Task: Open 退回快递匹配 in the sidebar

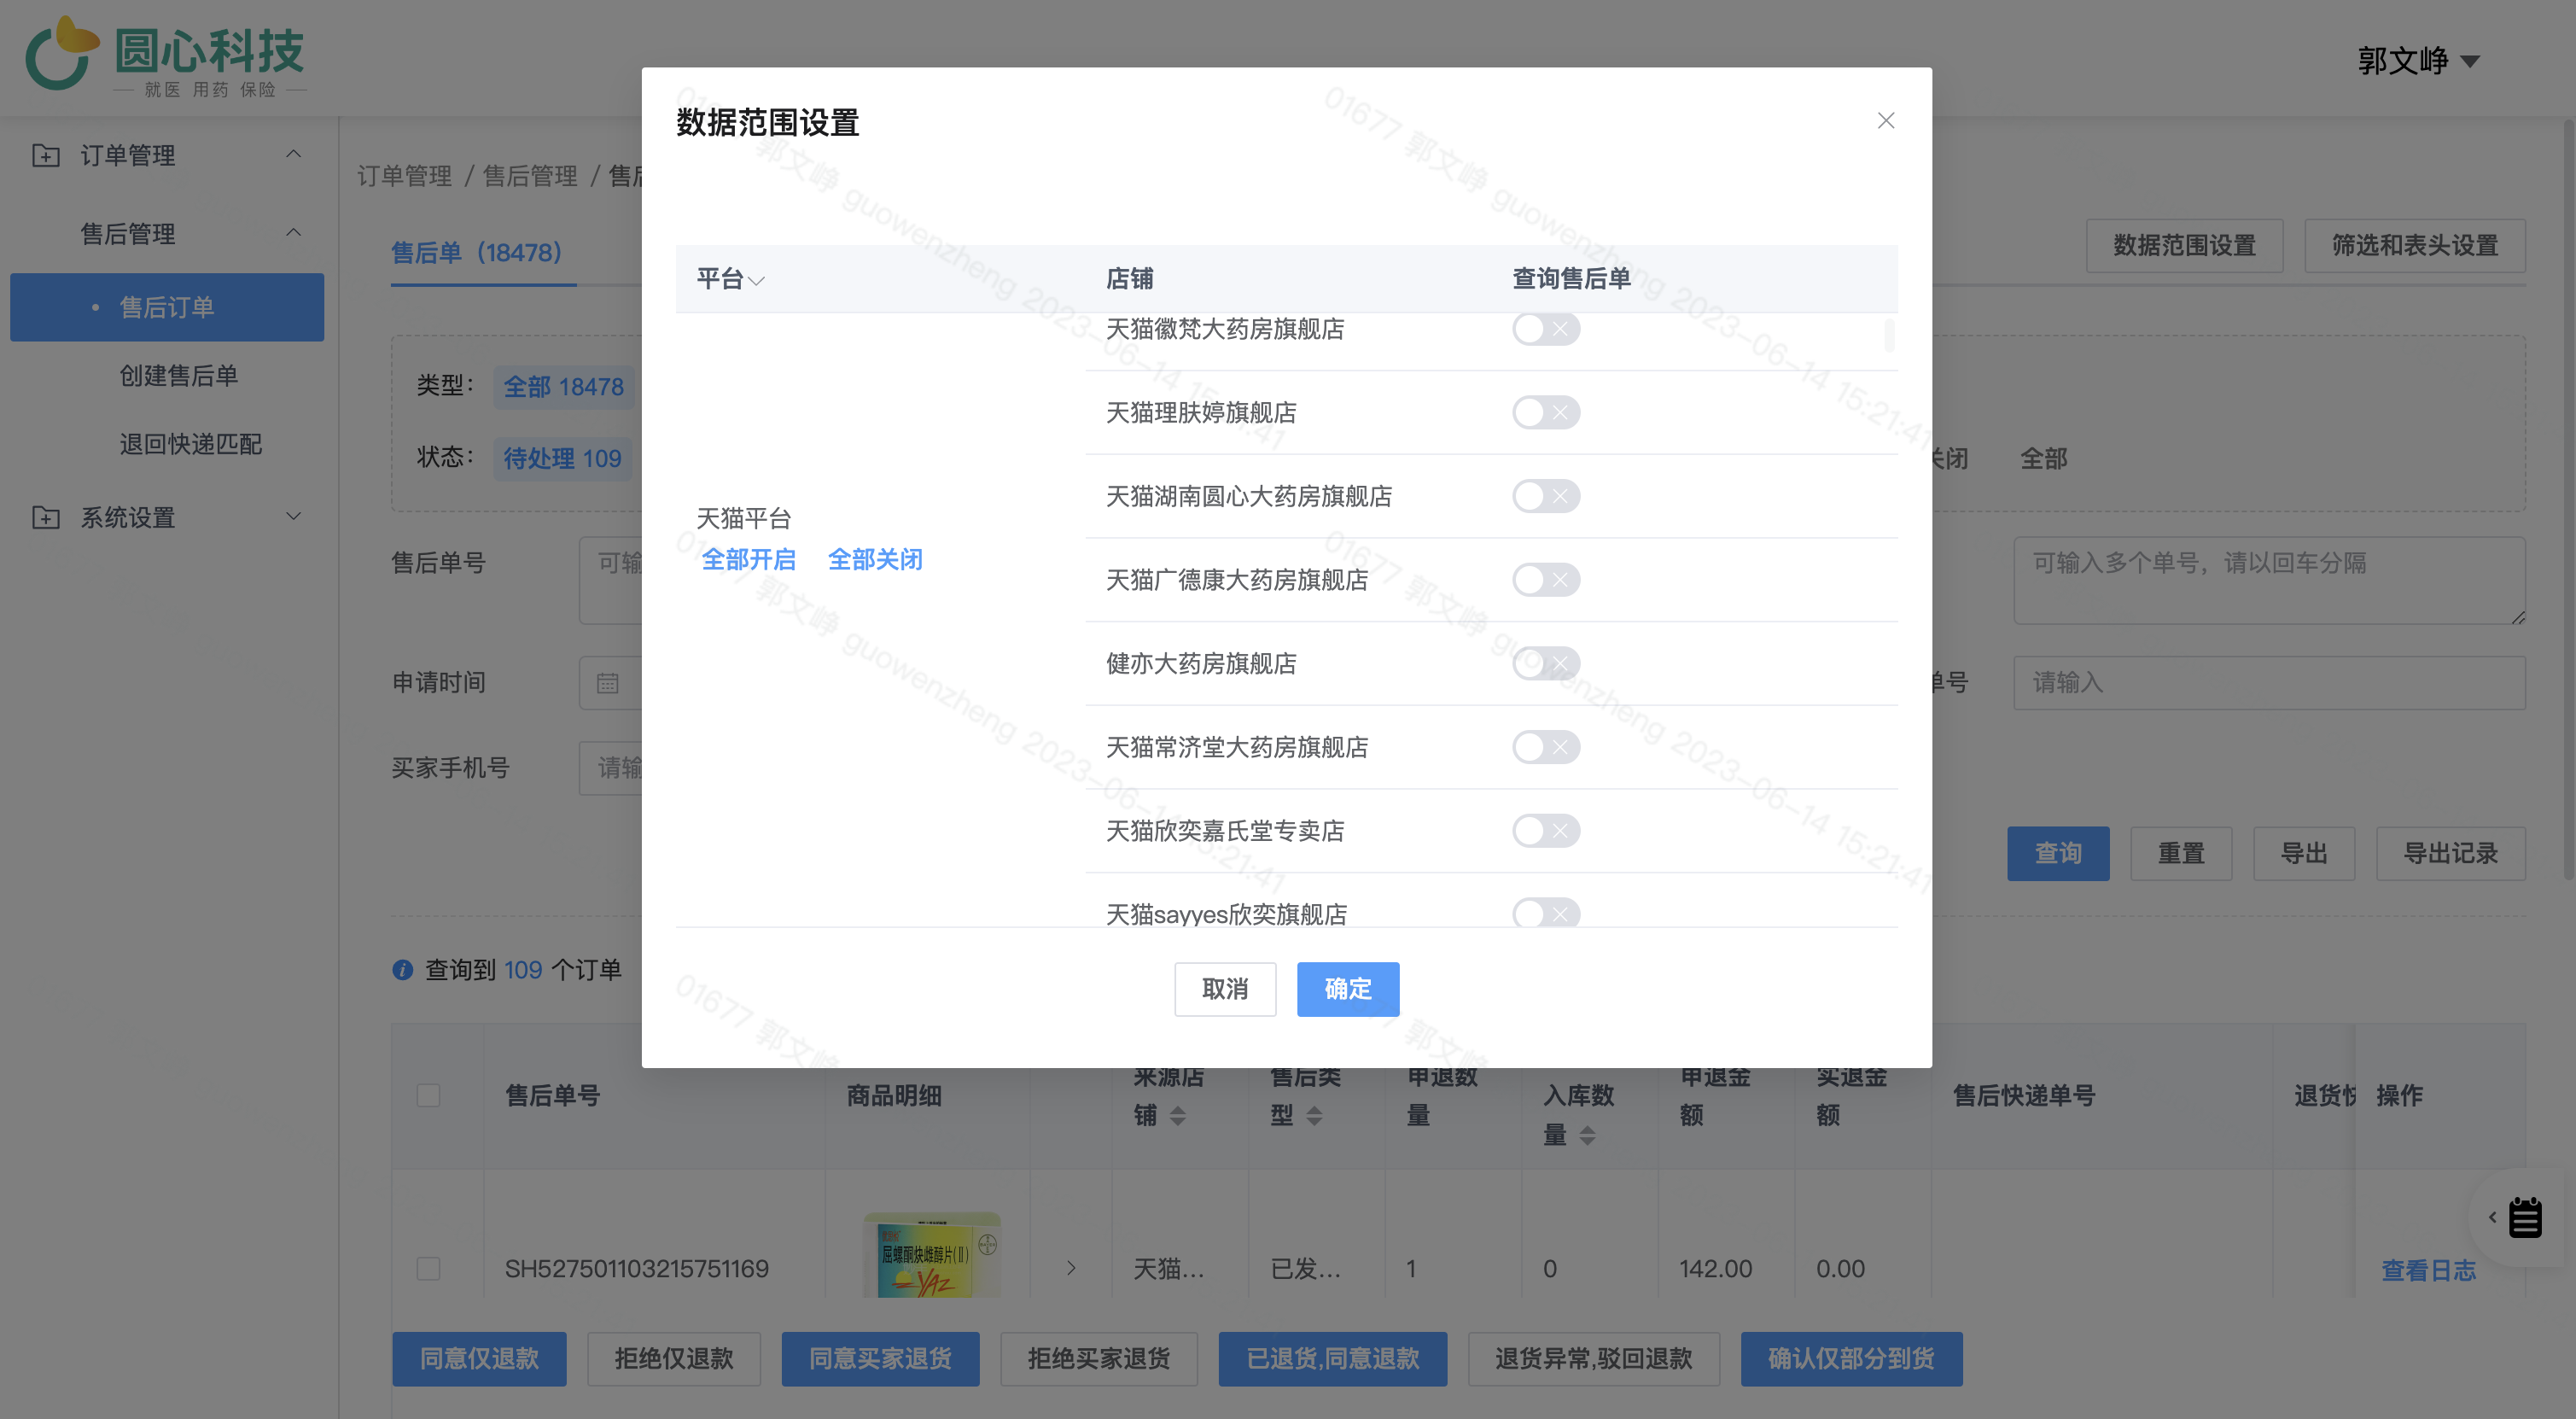Action: [x=191, y=444]
